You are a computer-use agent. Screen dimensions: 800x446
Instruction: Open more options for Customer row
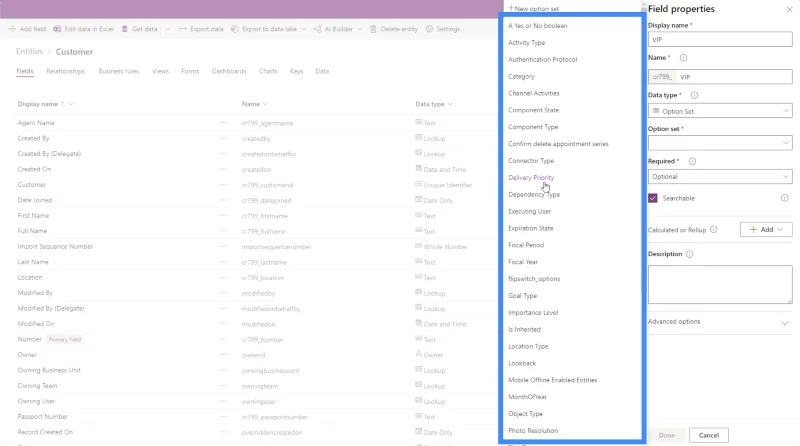(223, 184)
